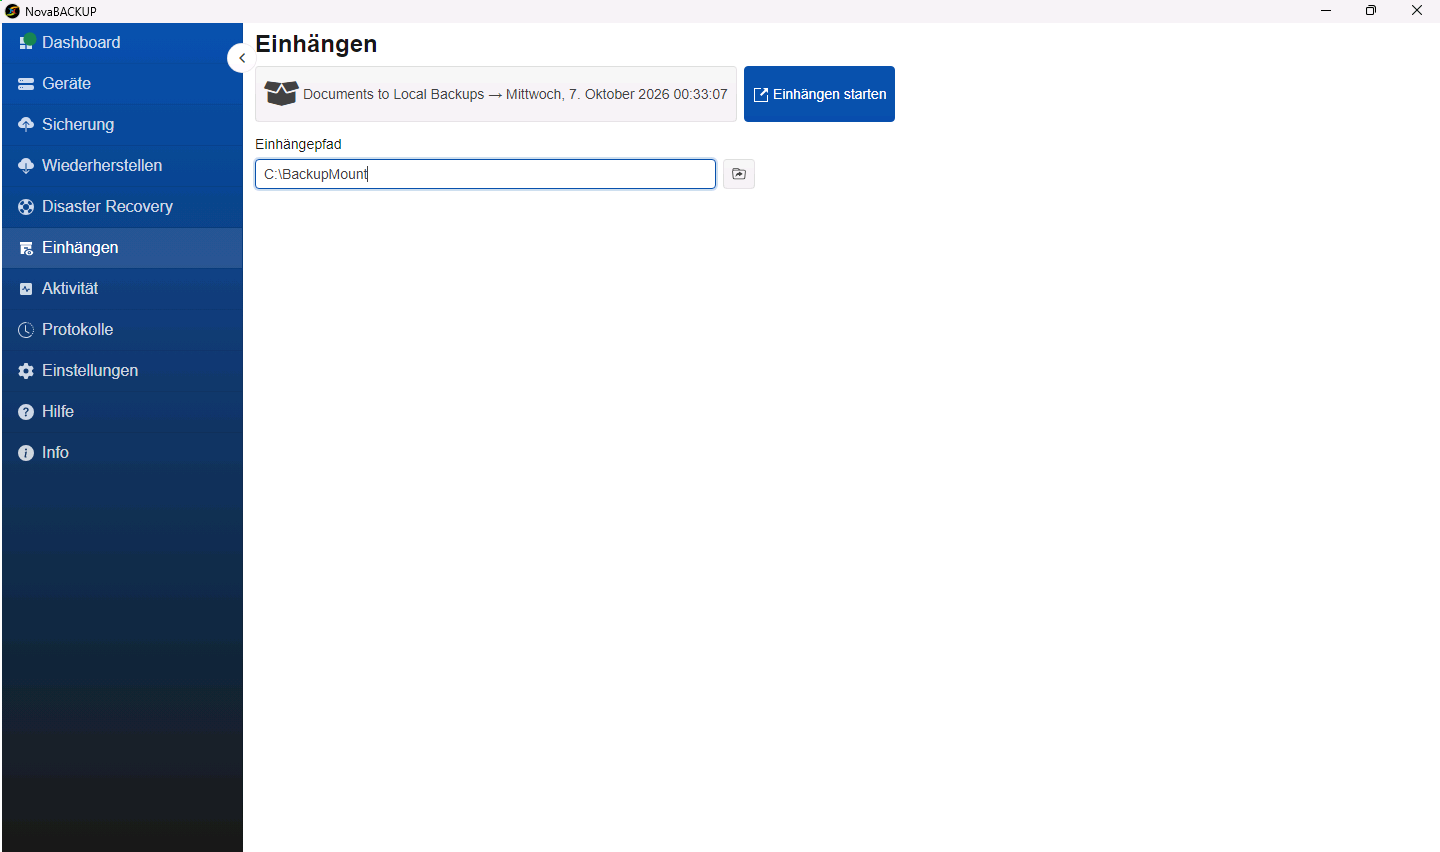The width and height of the screenshot is (1440, 852).
Task: Click the Einhängen starten button
Action: point(819,94)
